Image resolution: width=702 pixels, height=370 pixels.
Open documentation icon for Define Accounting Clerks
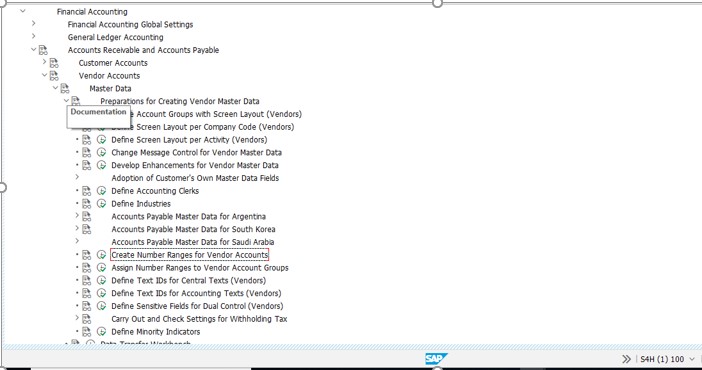(x=86, y=191)
